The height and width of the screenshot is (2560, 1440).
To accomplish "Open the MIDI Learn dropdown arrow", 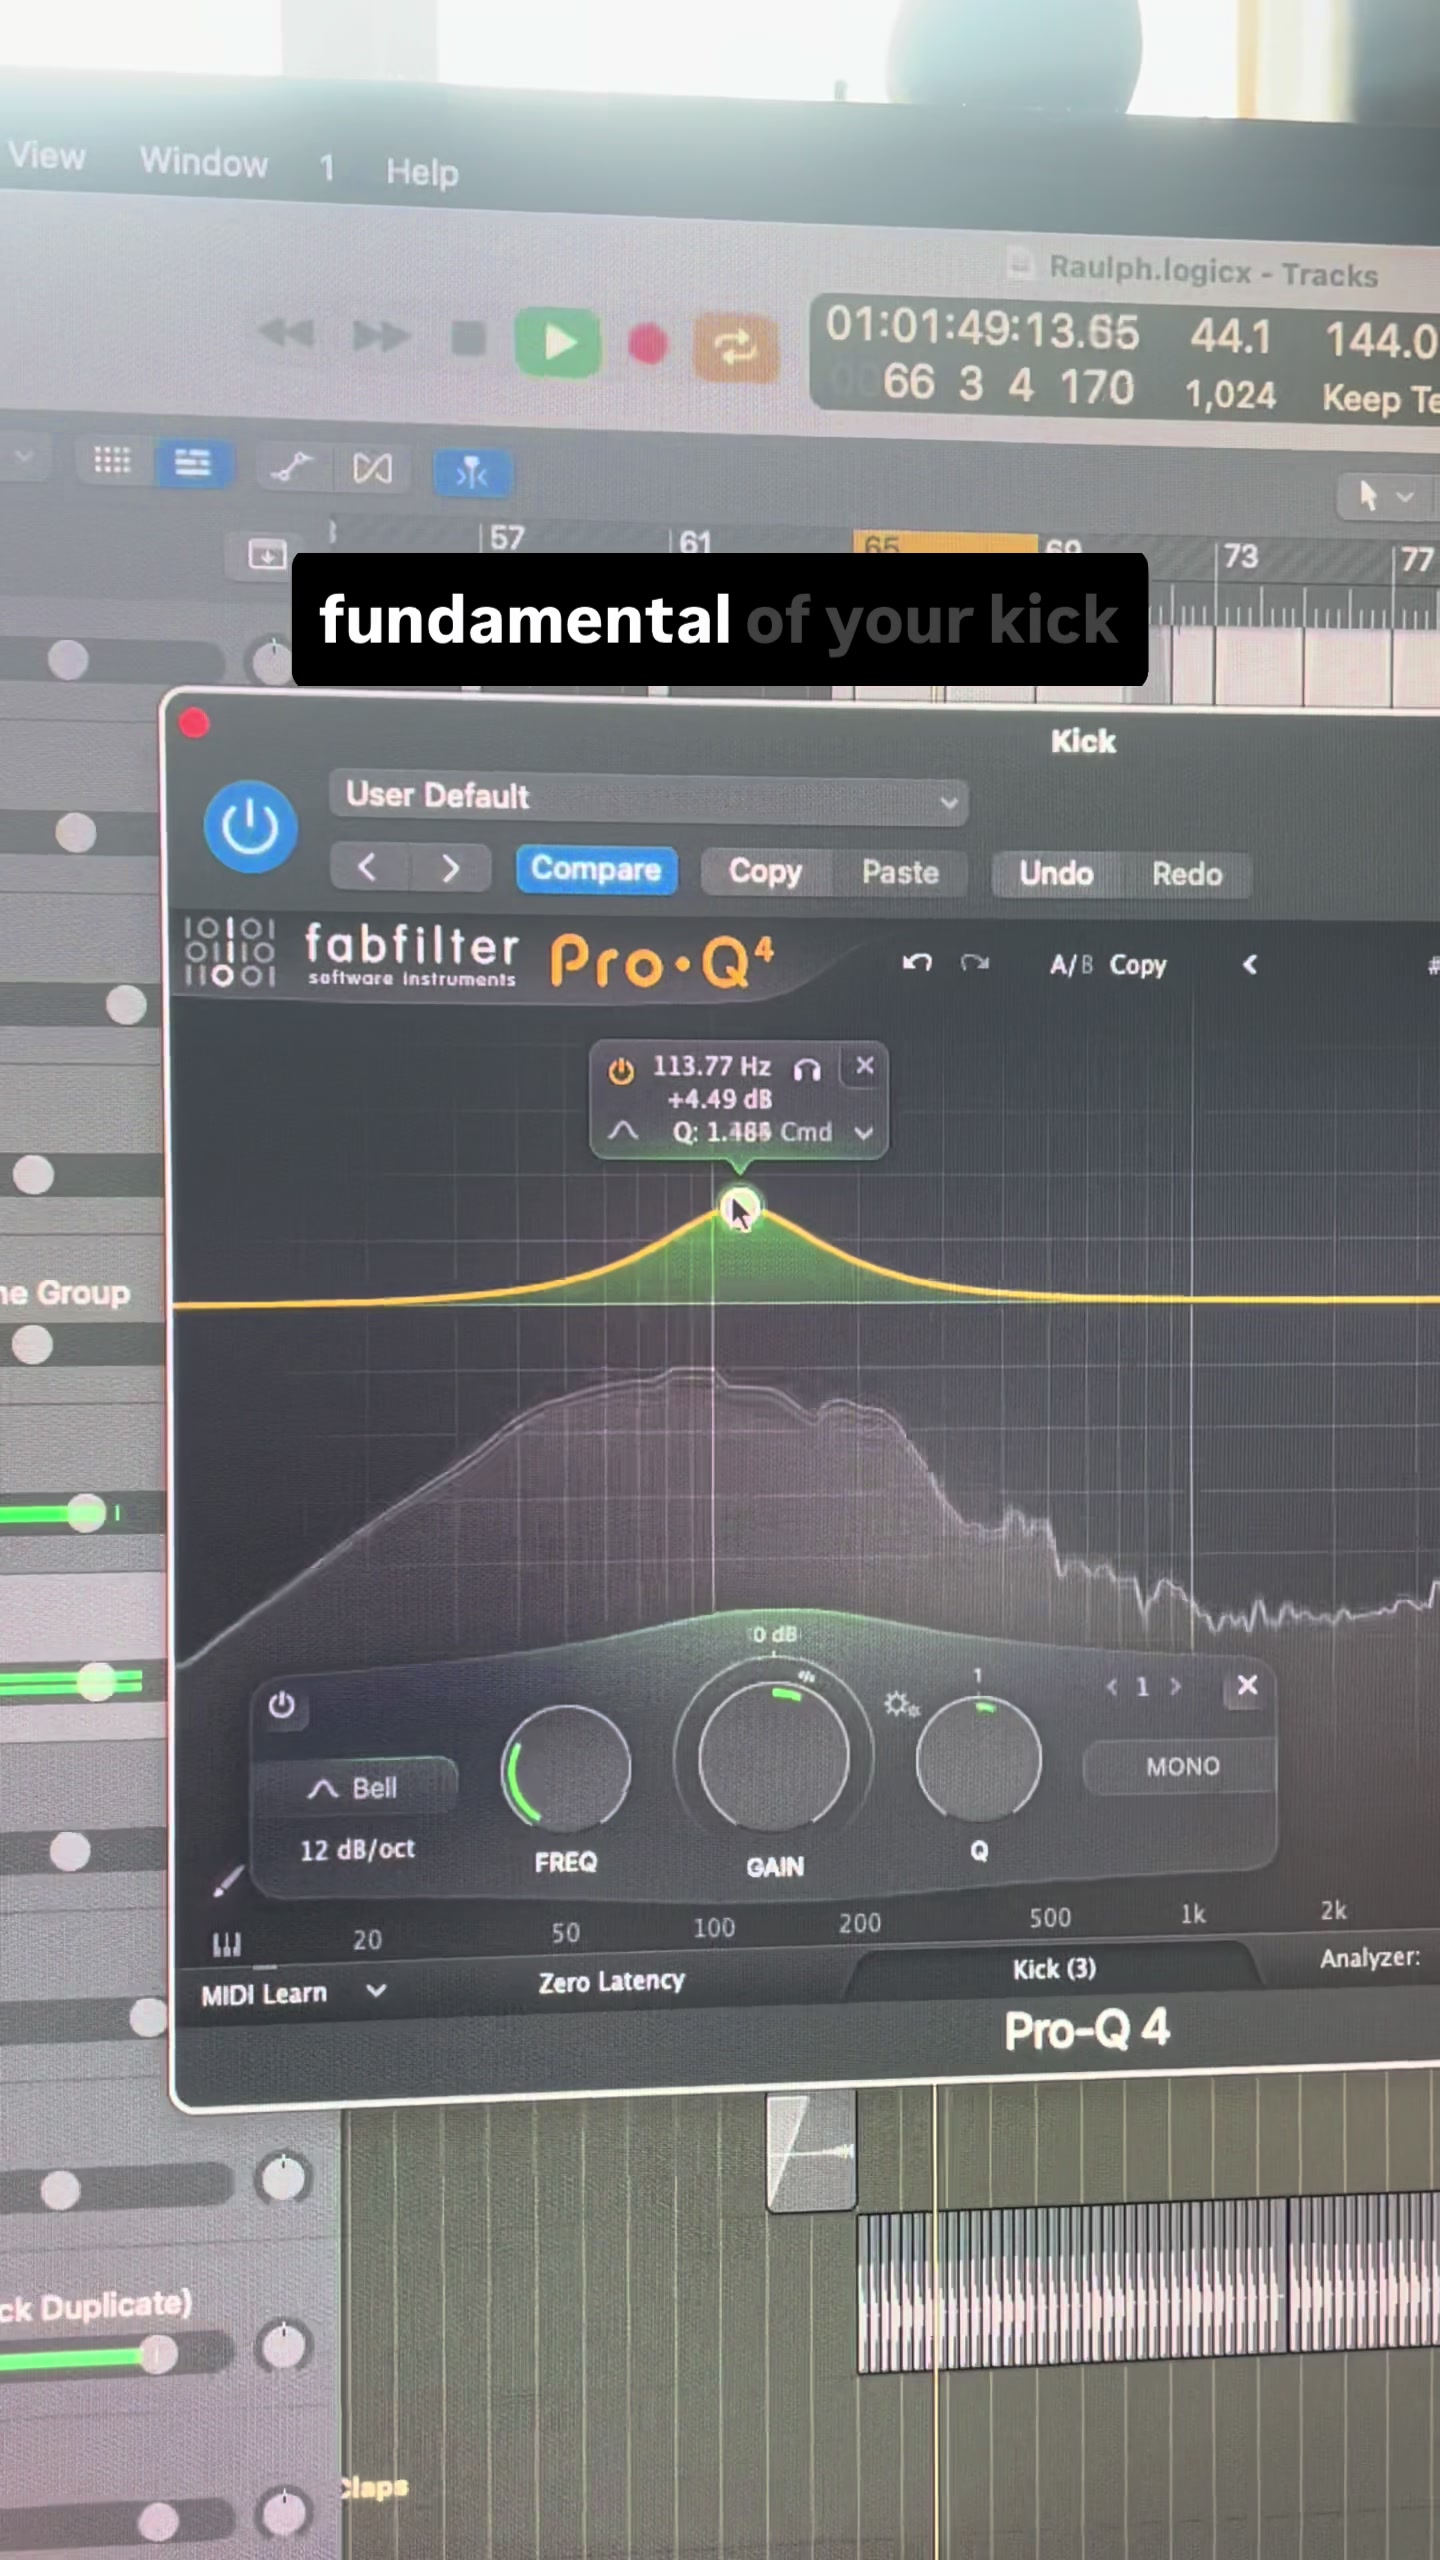I will pyautogui.click(x=376, y=1990).
